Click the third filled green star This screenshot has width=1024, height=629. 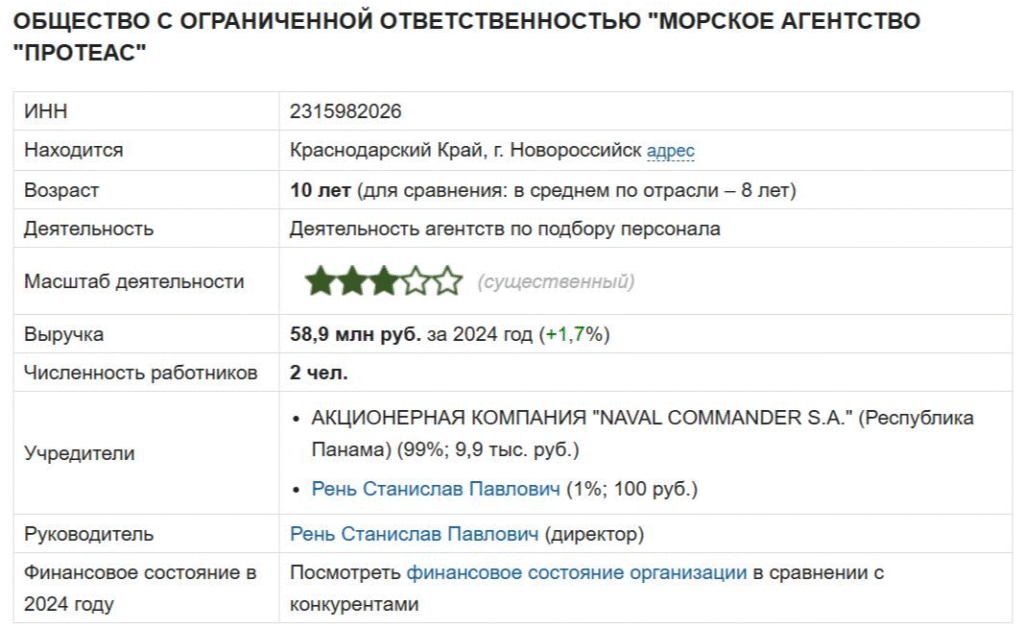point(384,281)
